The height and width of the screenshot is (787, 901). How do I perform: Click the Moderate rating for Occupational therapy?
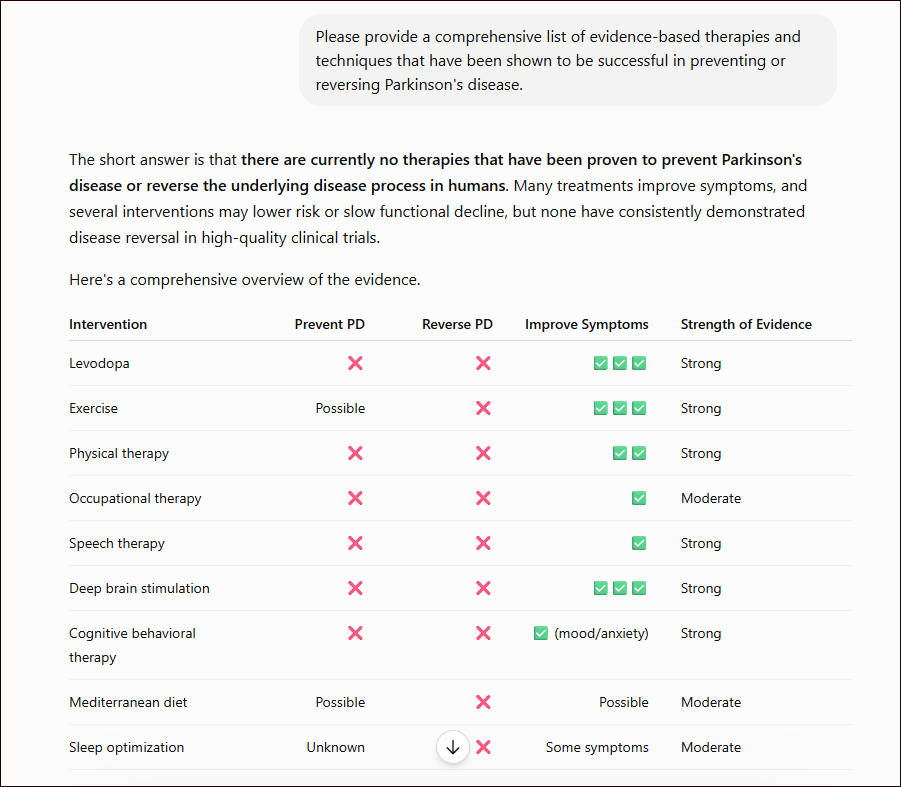(711, 498)
